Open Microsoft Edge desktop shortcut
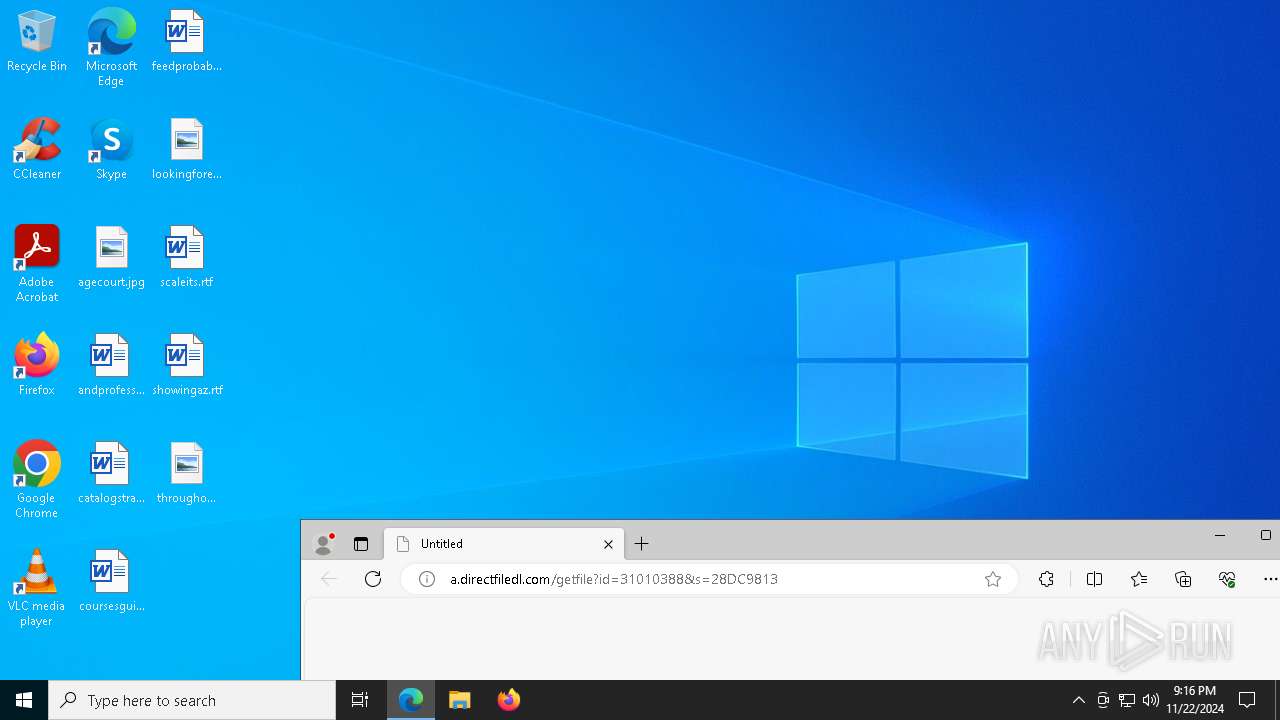The image size is (1280, 720). pyautogui.click(x=111, y=48)
